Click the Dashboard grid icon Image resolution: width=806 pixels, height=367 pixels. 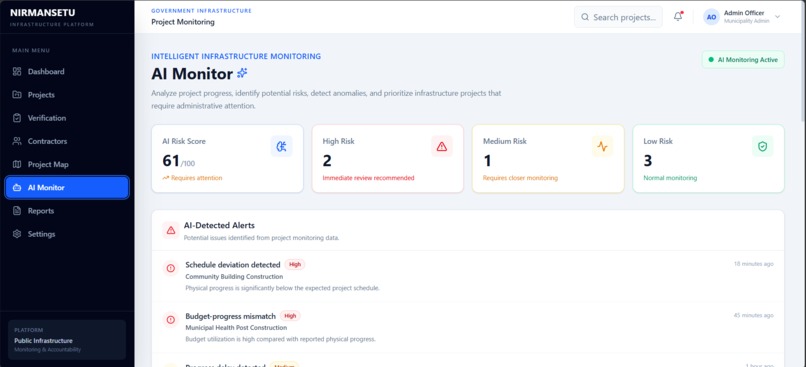17,71
